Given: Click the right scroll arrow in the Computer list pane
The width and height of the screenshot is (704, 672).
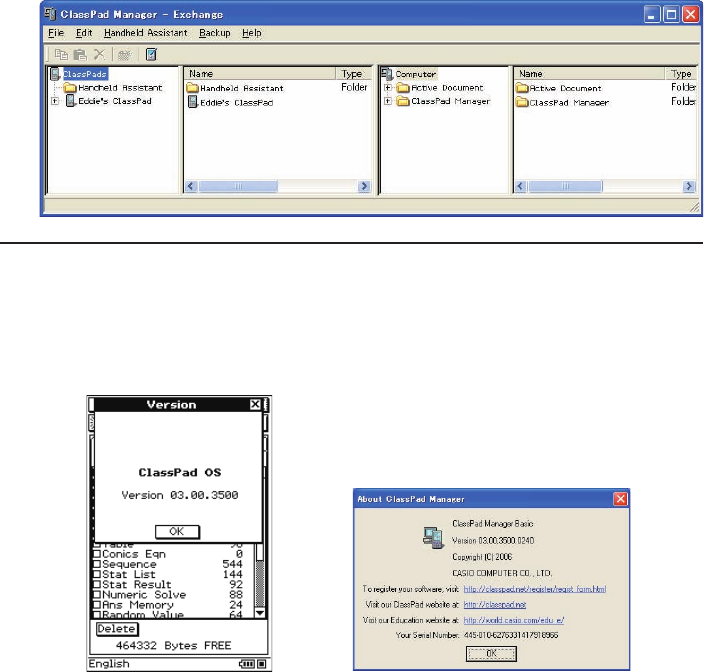Looking at the screenshot, I should coord(689,186).
